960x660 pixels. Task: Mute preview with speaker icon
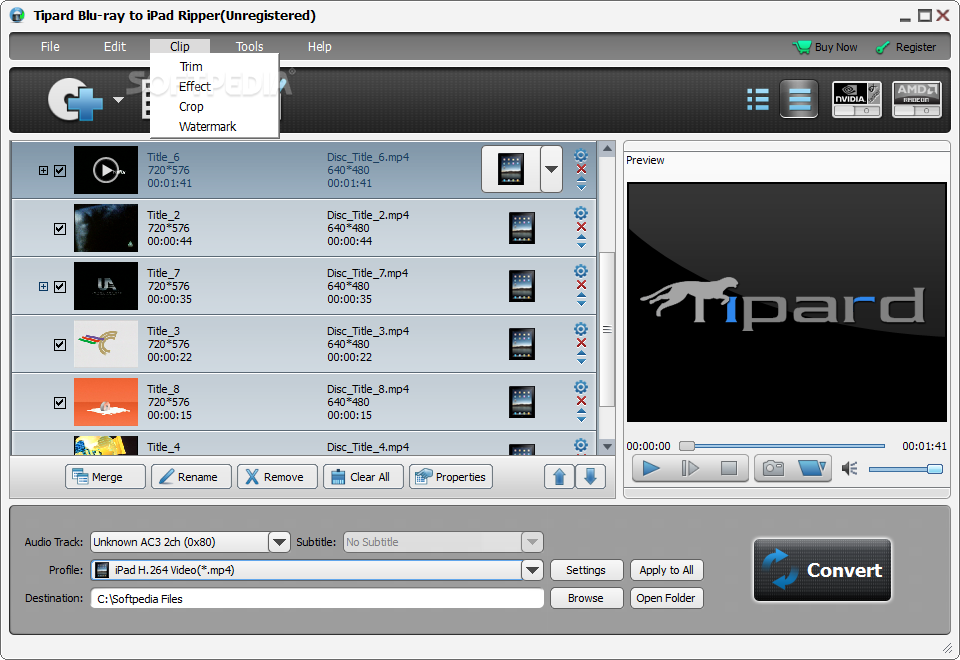click(x=849, y=469)
